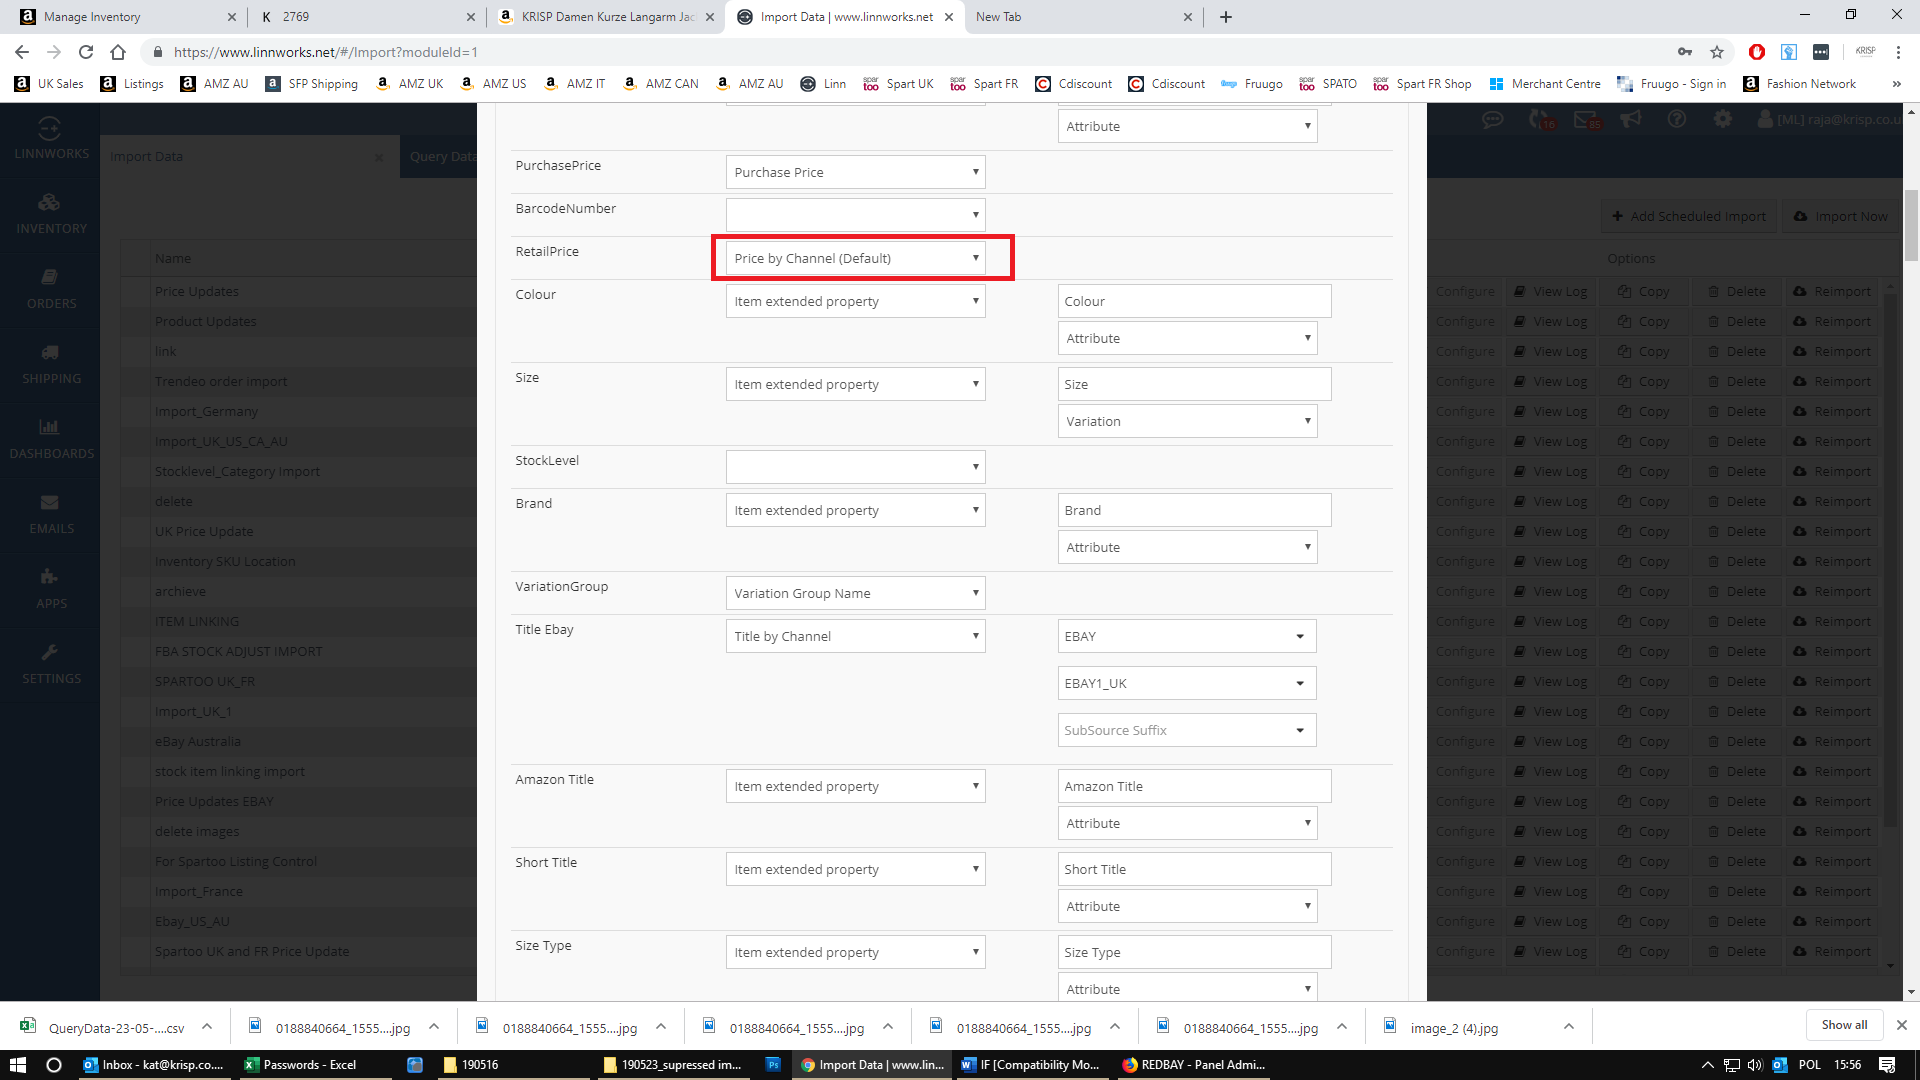Open the Shipping sidebar icon
This screenshot has height=1080, width=1920.
tap(50, 353)
